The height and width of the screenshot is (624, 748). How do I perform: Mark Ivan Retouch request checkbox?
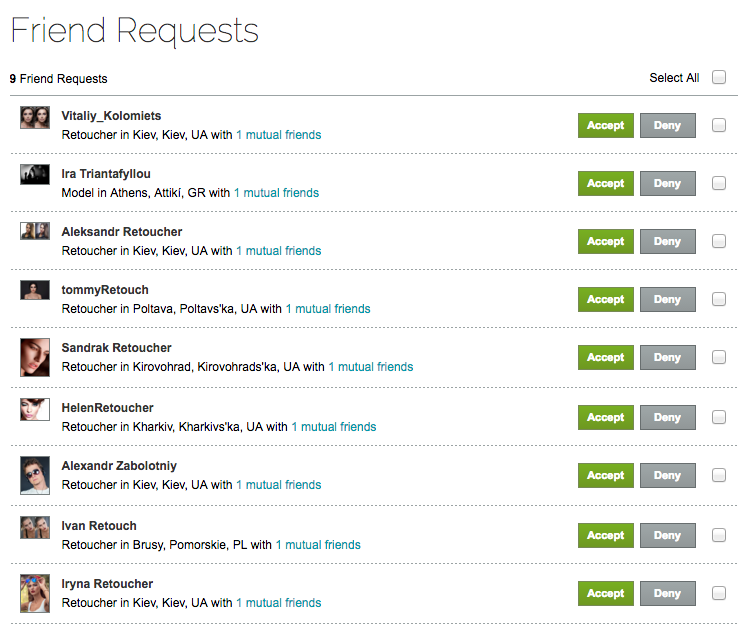[x=719, y=535]
